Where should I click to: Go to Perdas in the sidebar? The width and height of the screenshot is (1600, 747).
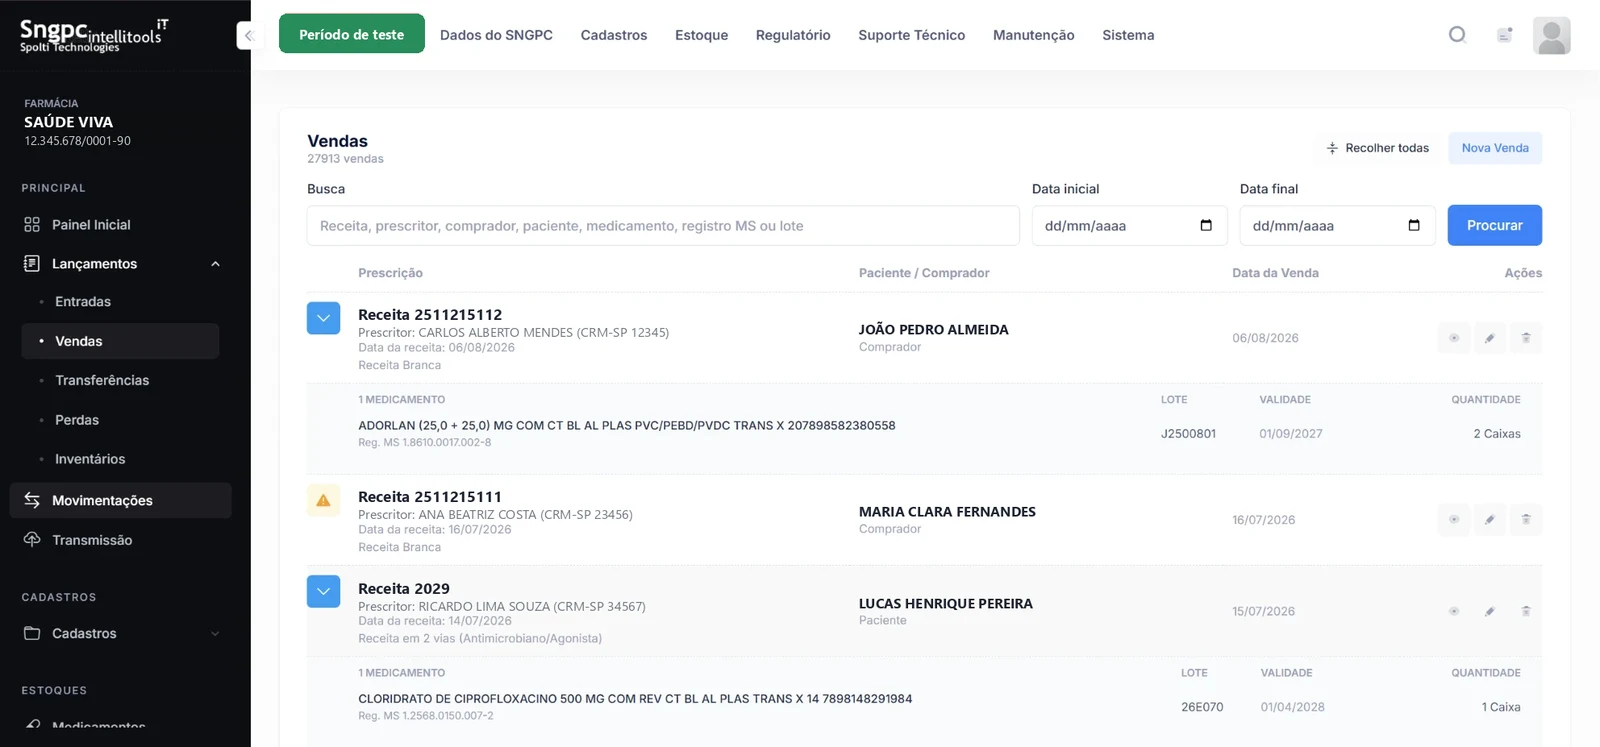(77, 420)
